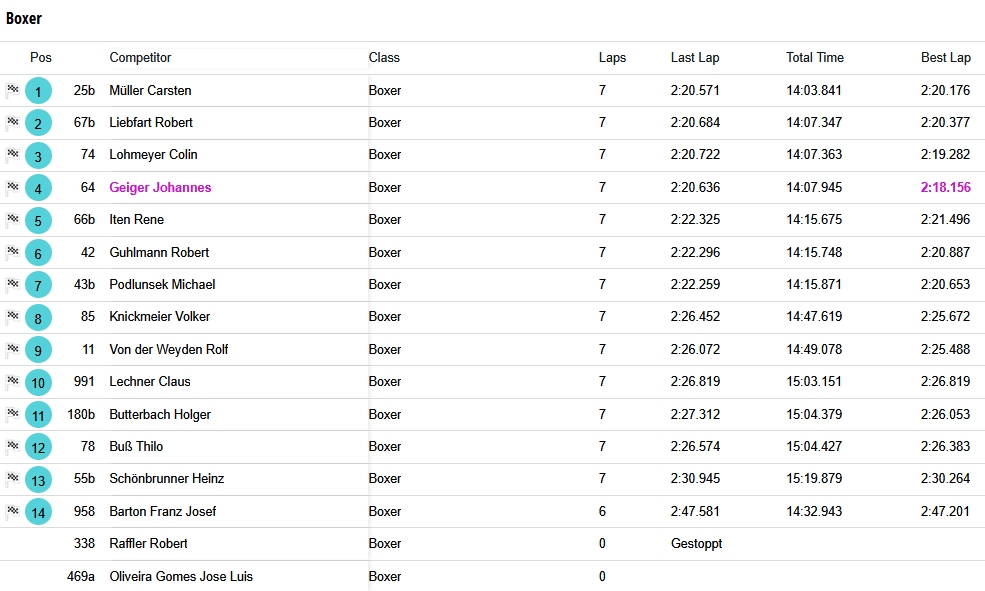985x591 pixels.
Task: Open competitor Geiger Johannes
Action: pyautogui.click(x=160, y=187)
